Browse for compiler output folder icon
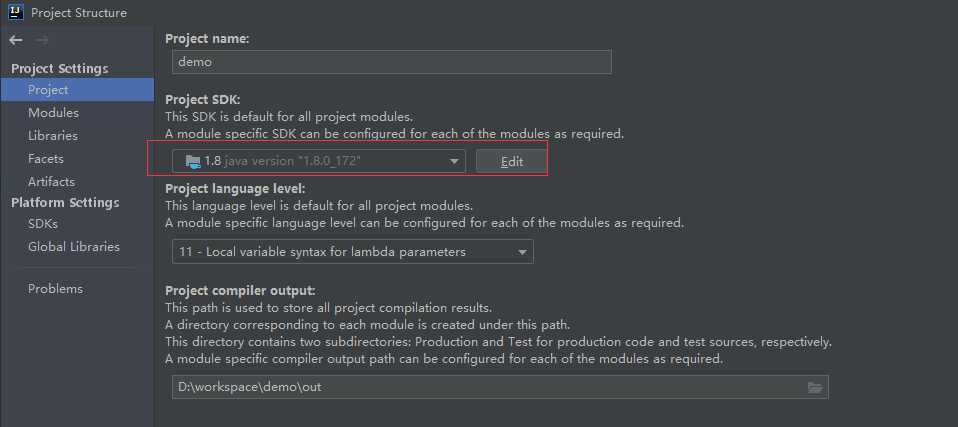 click(814, 387)
